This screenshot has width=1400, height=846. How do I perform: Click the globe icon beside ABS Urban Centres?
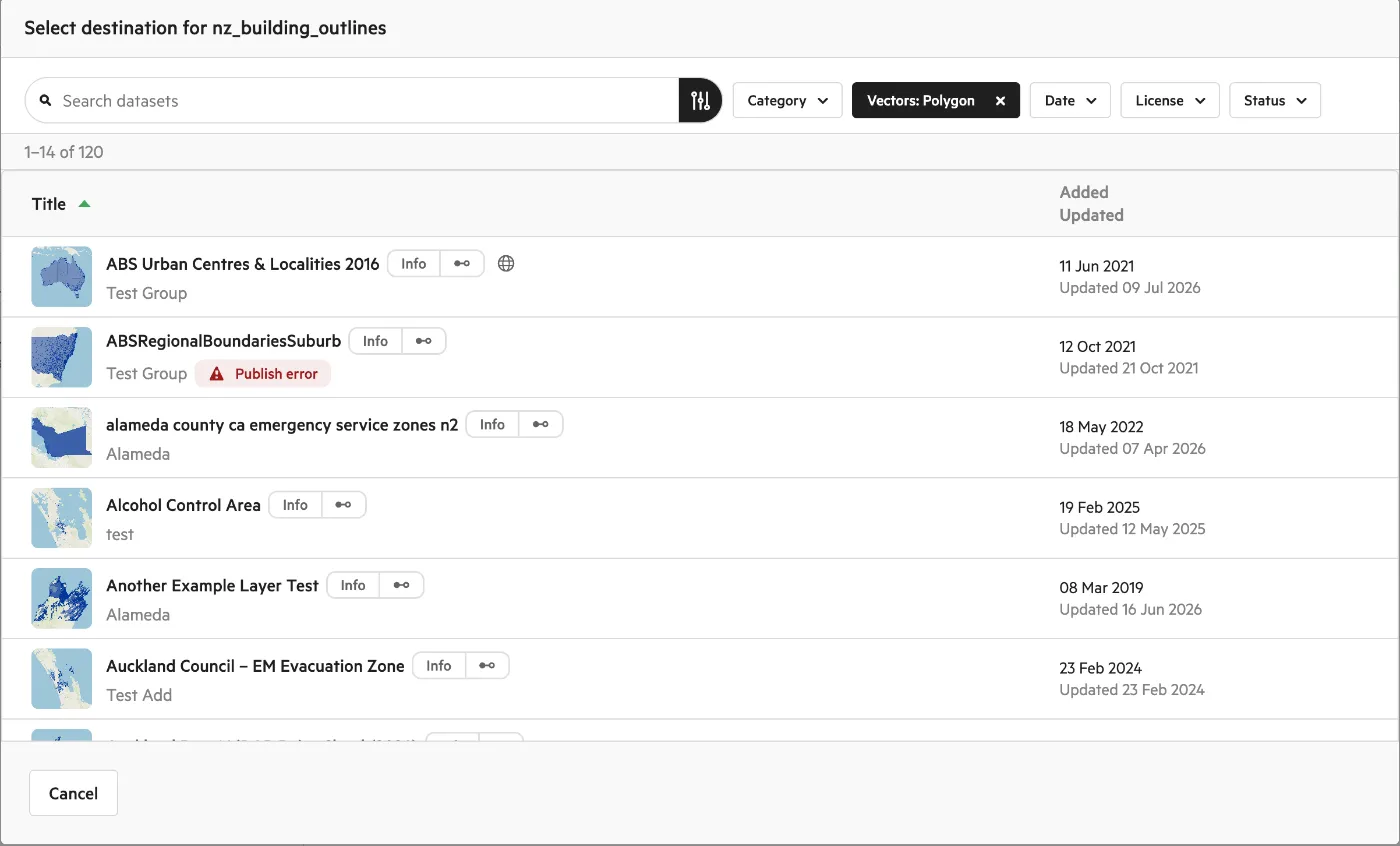[506, 264]
